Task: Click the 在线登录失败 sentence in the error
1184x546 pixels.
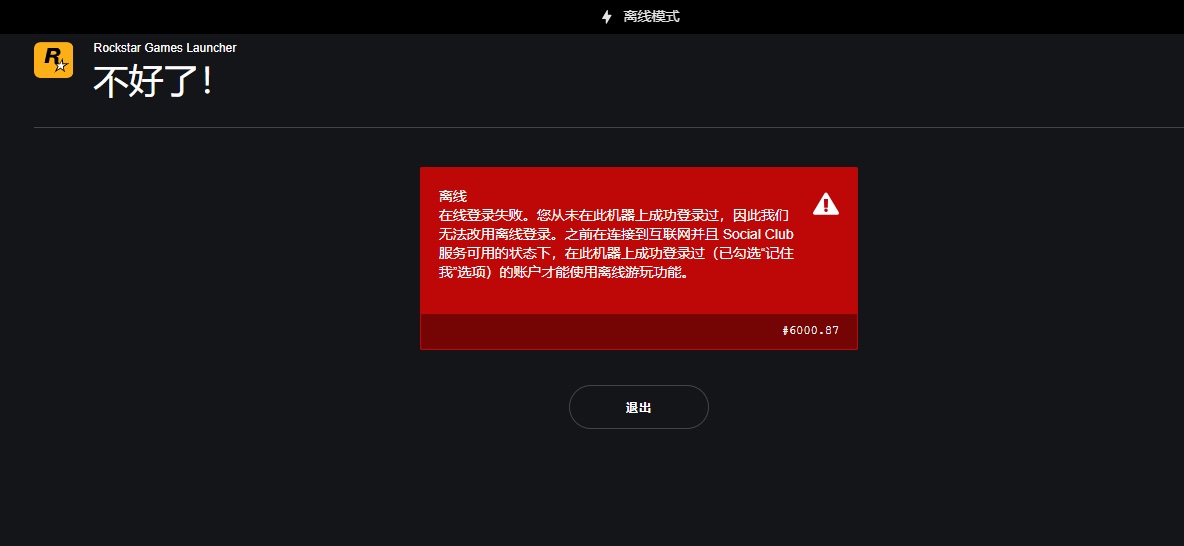Action: pyautogui.click(x=480, y=215)
